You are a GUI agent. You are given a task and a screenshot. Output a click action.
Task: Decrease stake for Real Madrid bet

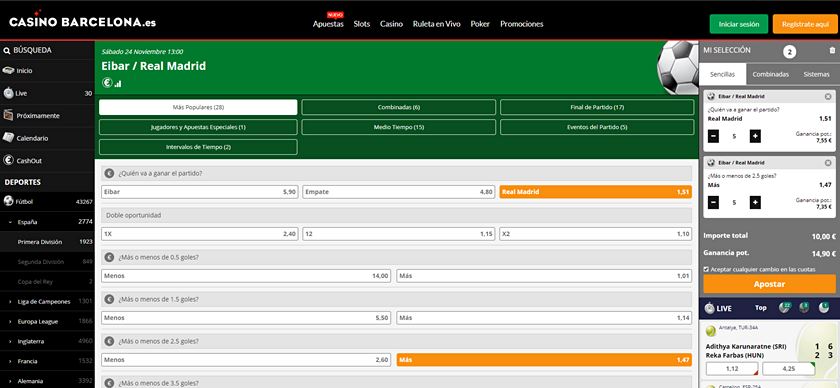[x=714, y=136]
